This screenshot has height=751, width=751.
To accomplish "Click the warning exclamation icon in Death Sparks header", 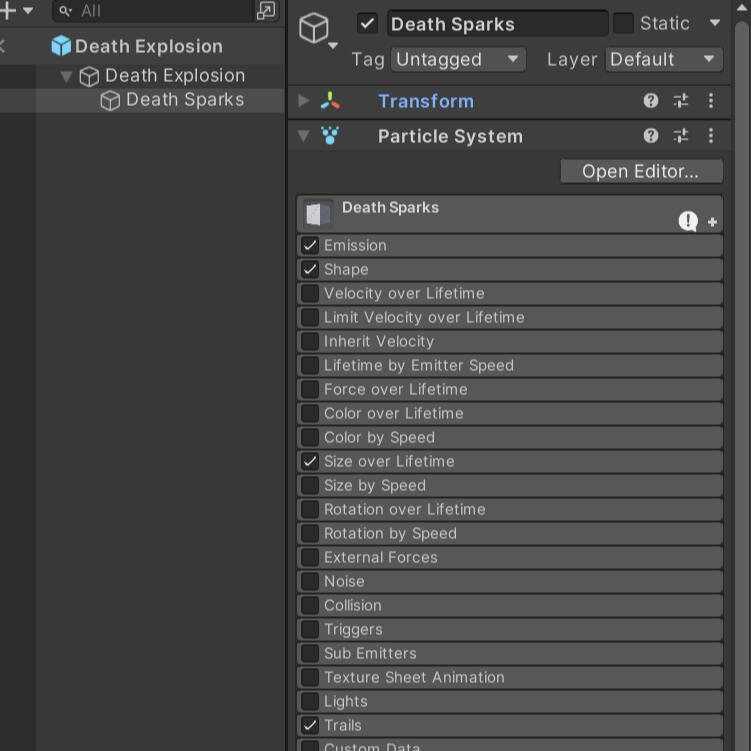I will pos(688,221).
